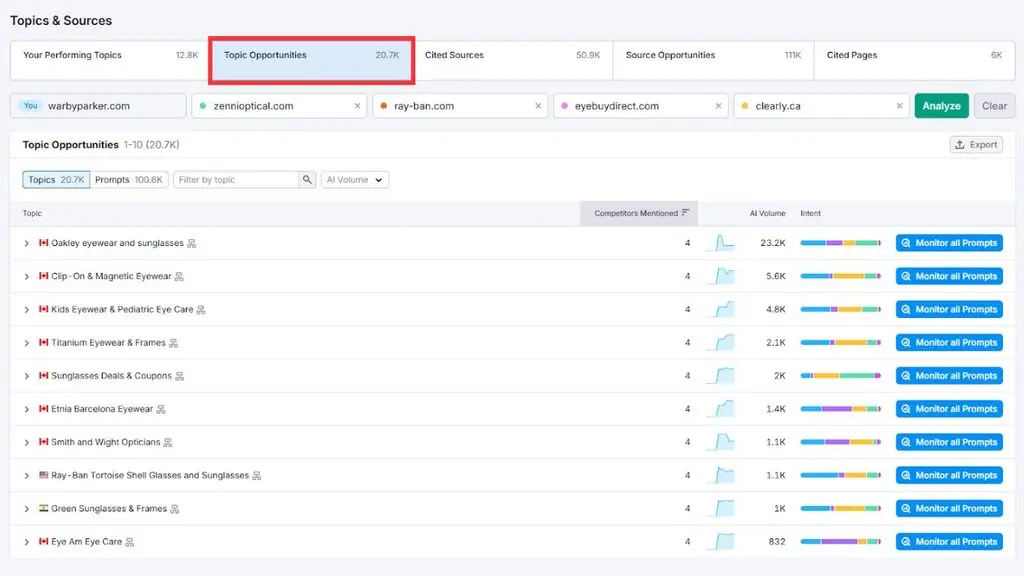
Task: Monitor all Prompts for Green Sunglasses & Frames
Action: (949, 508)
